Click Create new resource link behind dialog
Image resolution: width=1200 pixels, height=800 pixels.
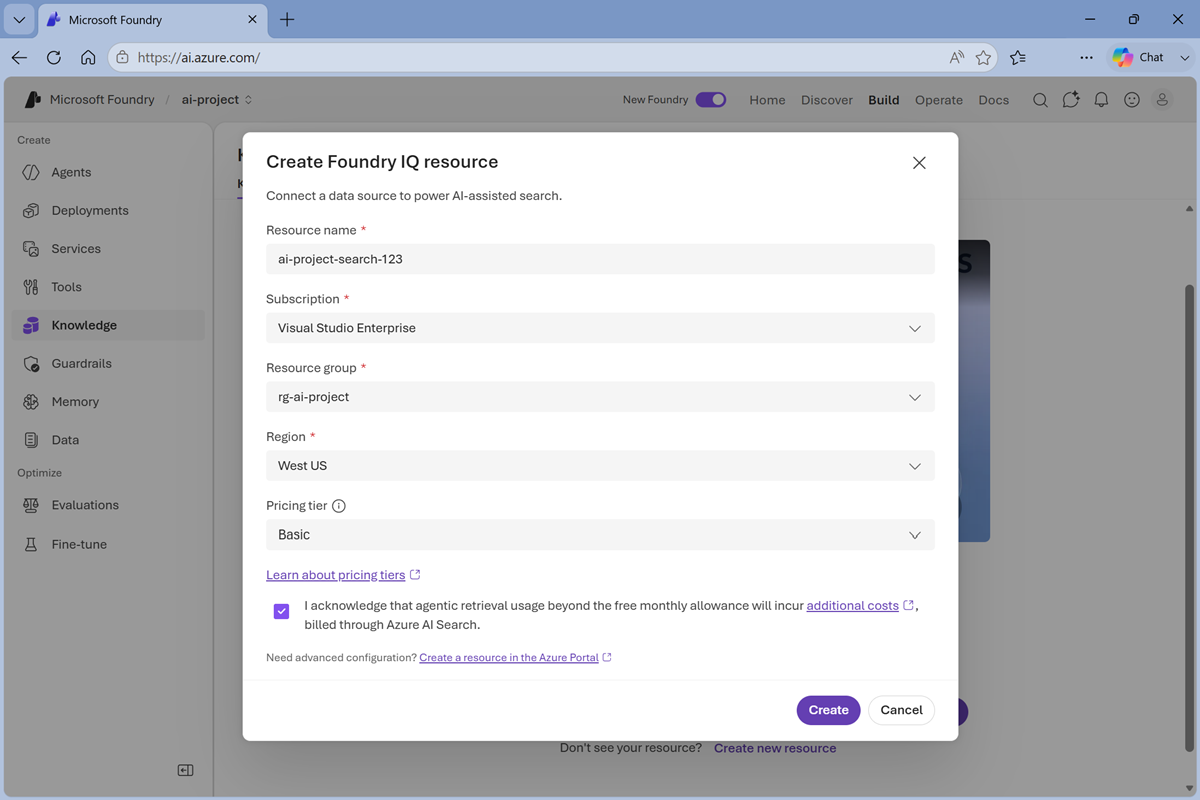point(775,748)
